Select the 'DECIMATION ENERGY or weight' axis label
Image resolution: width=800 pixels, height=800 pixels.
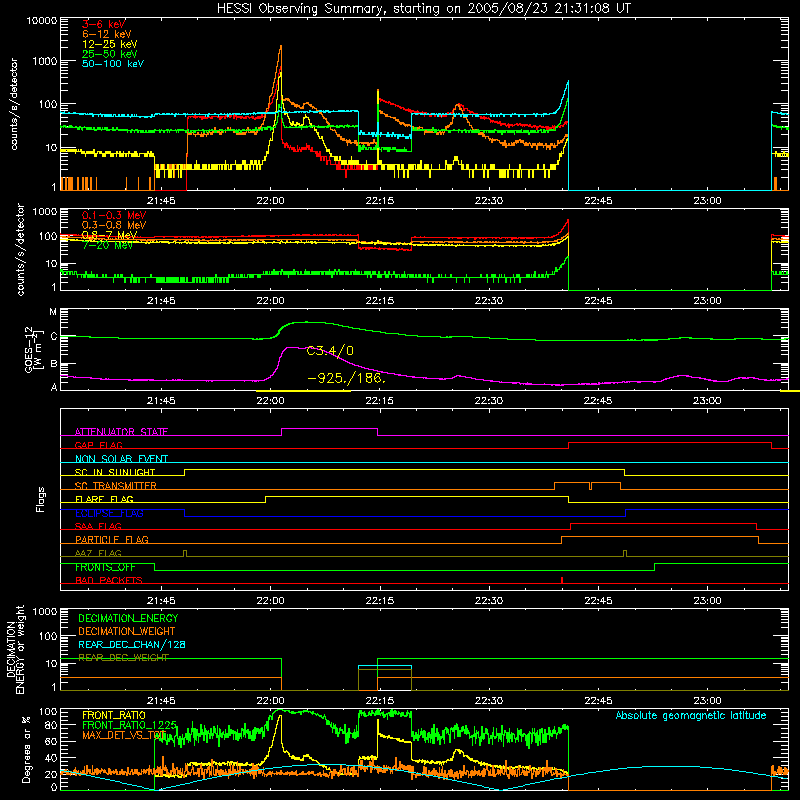pos(15,649)
